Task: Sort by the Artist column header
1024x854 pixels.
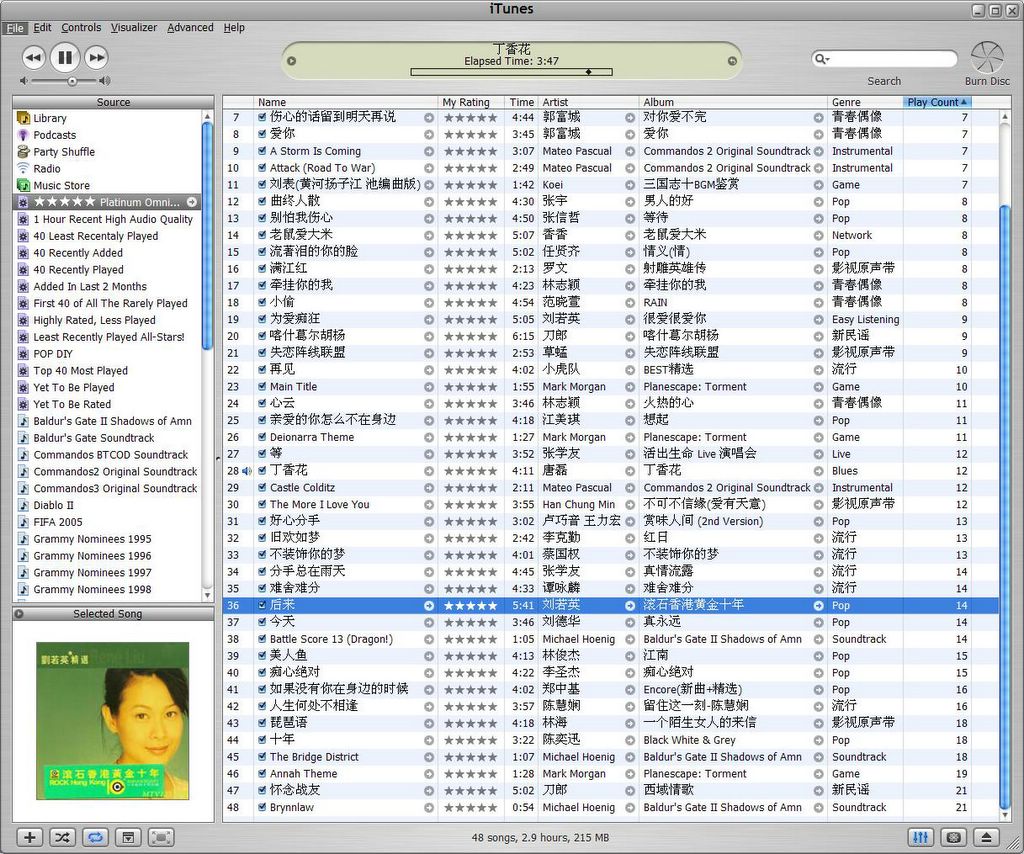Action: click(x=588, y=102)
